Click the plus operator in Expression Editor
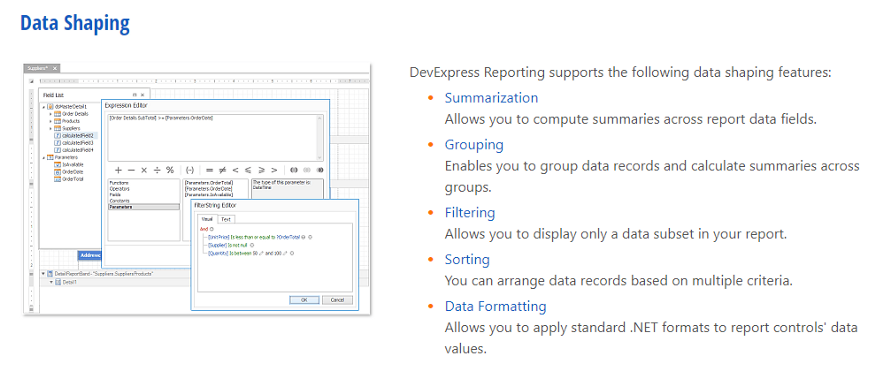 pyautogui.click(x=118, y=170)
